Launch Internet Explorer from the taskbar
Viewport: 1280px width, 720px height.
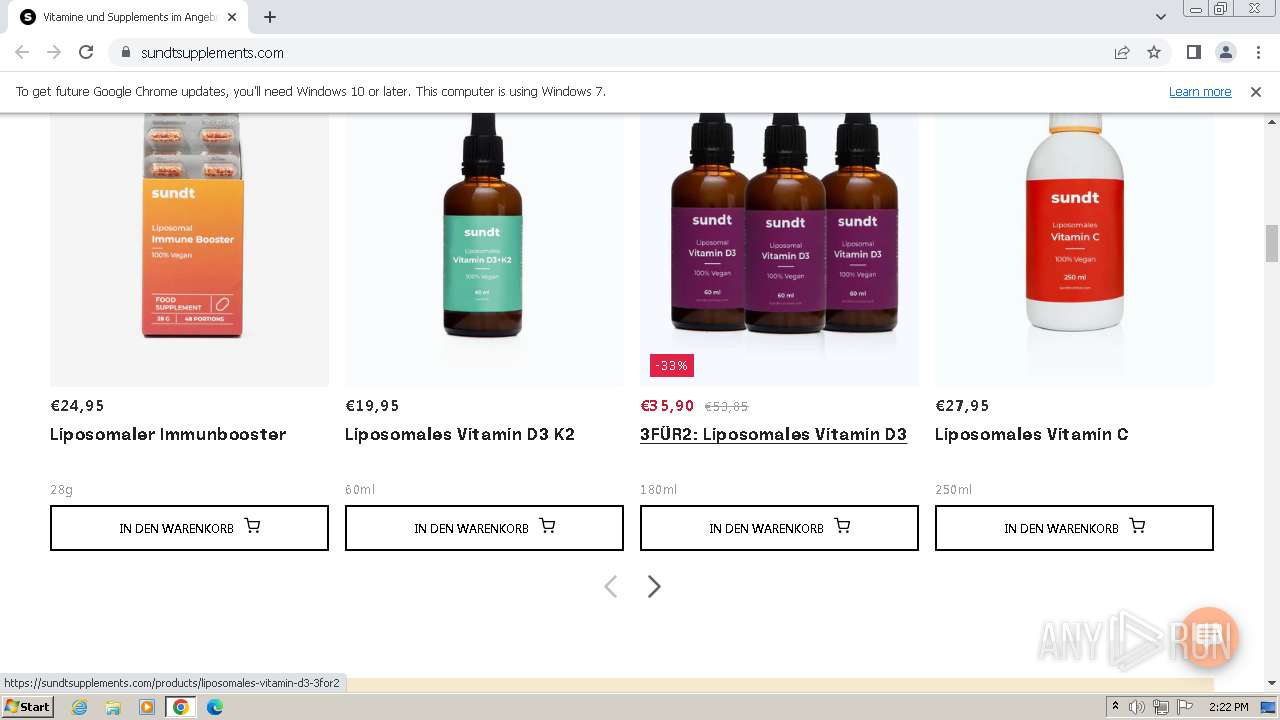click(x=79, y=707)
